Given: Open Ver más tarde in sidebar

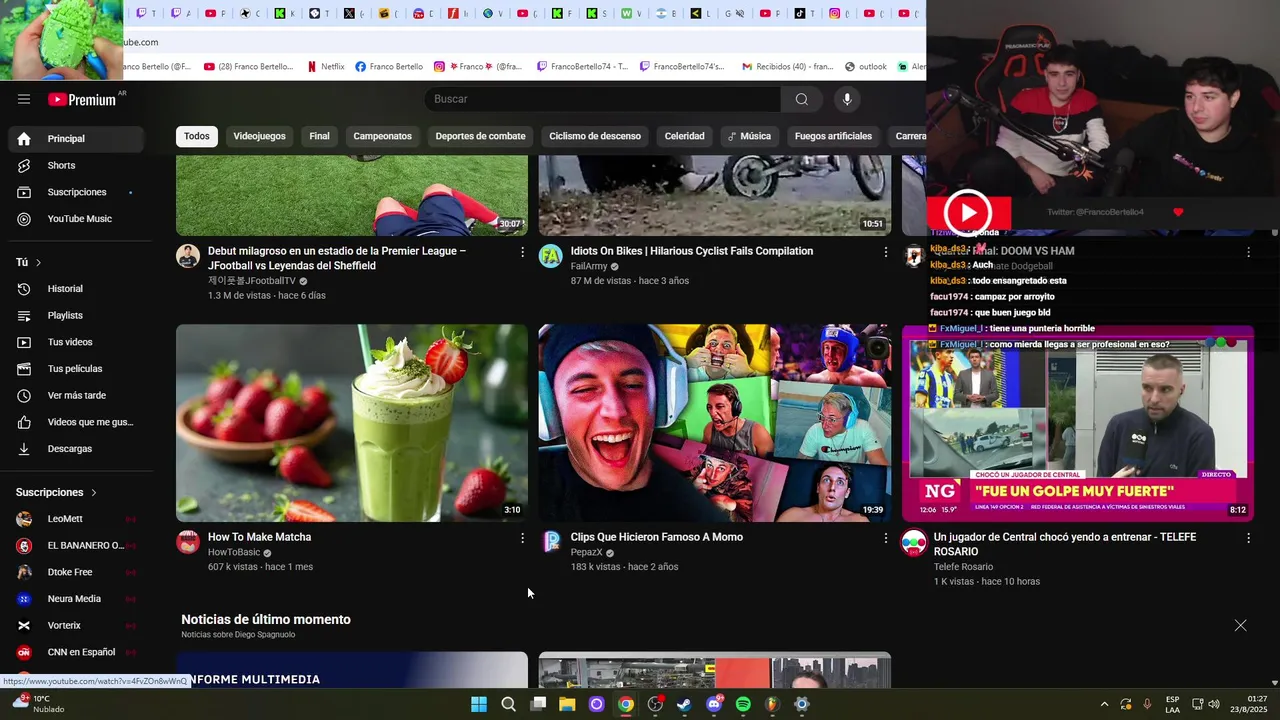Looking at the screenshot, I should (x=76, y=396).
